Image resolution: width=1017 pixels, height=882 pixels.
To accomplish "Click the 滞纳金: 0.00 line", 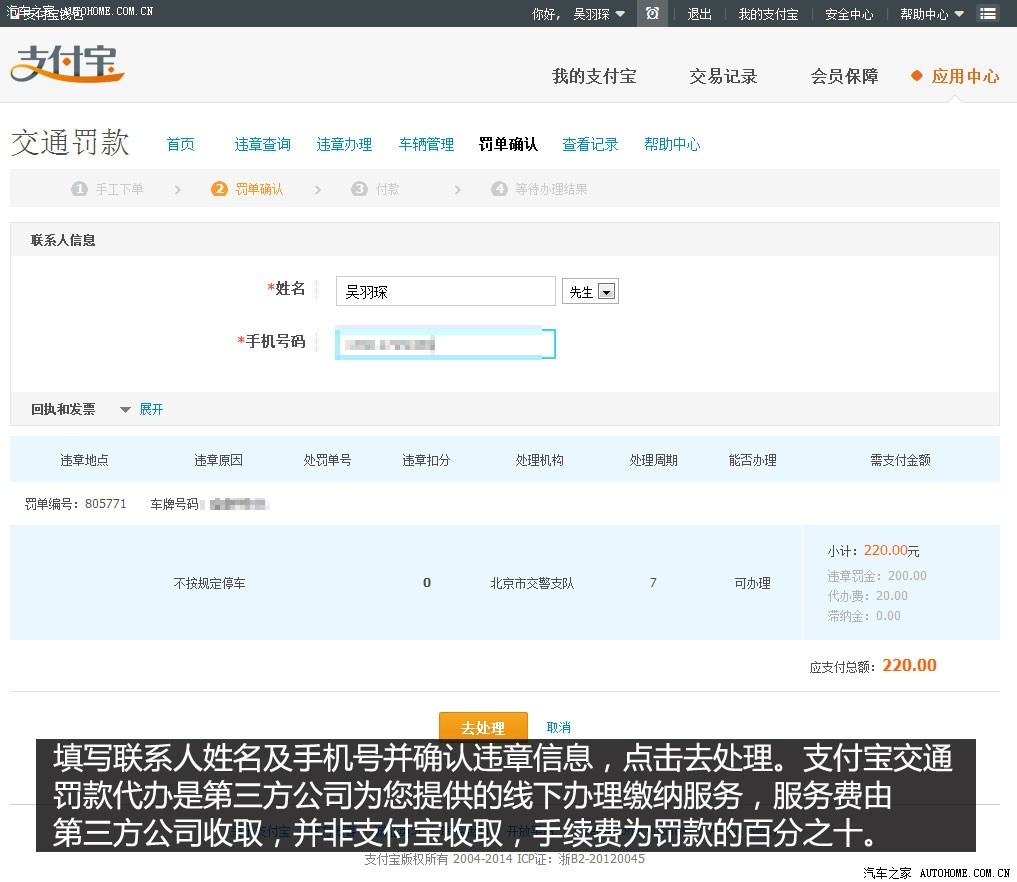I will (864, 615).
